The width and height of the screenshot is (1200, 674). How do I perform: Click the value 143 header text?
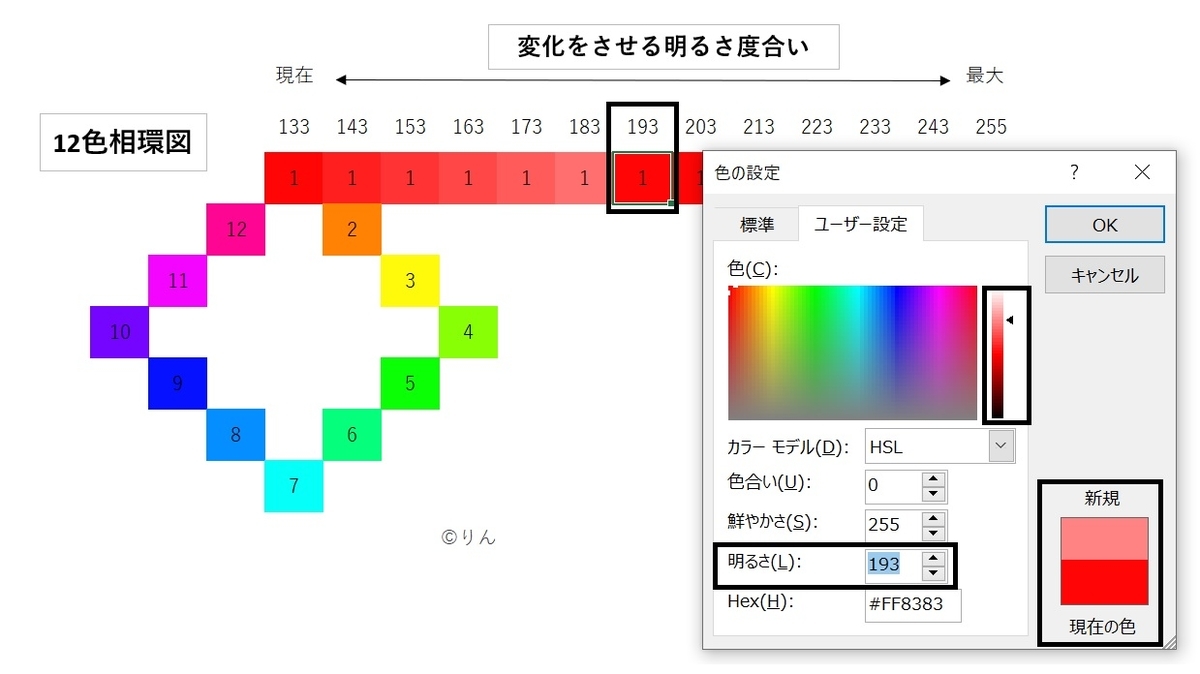(351, 127)
